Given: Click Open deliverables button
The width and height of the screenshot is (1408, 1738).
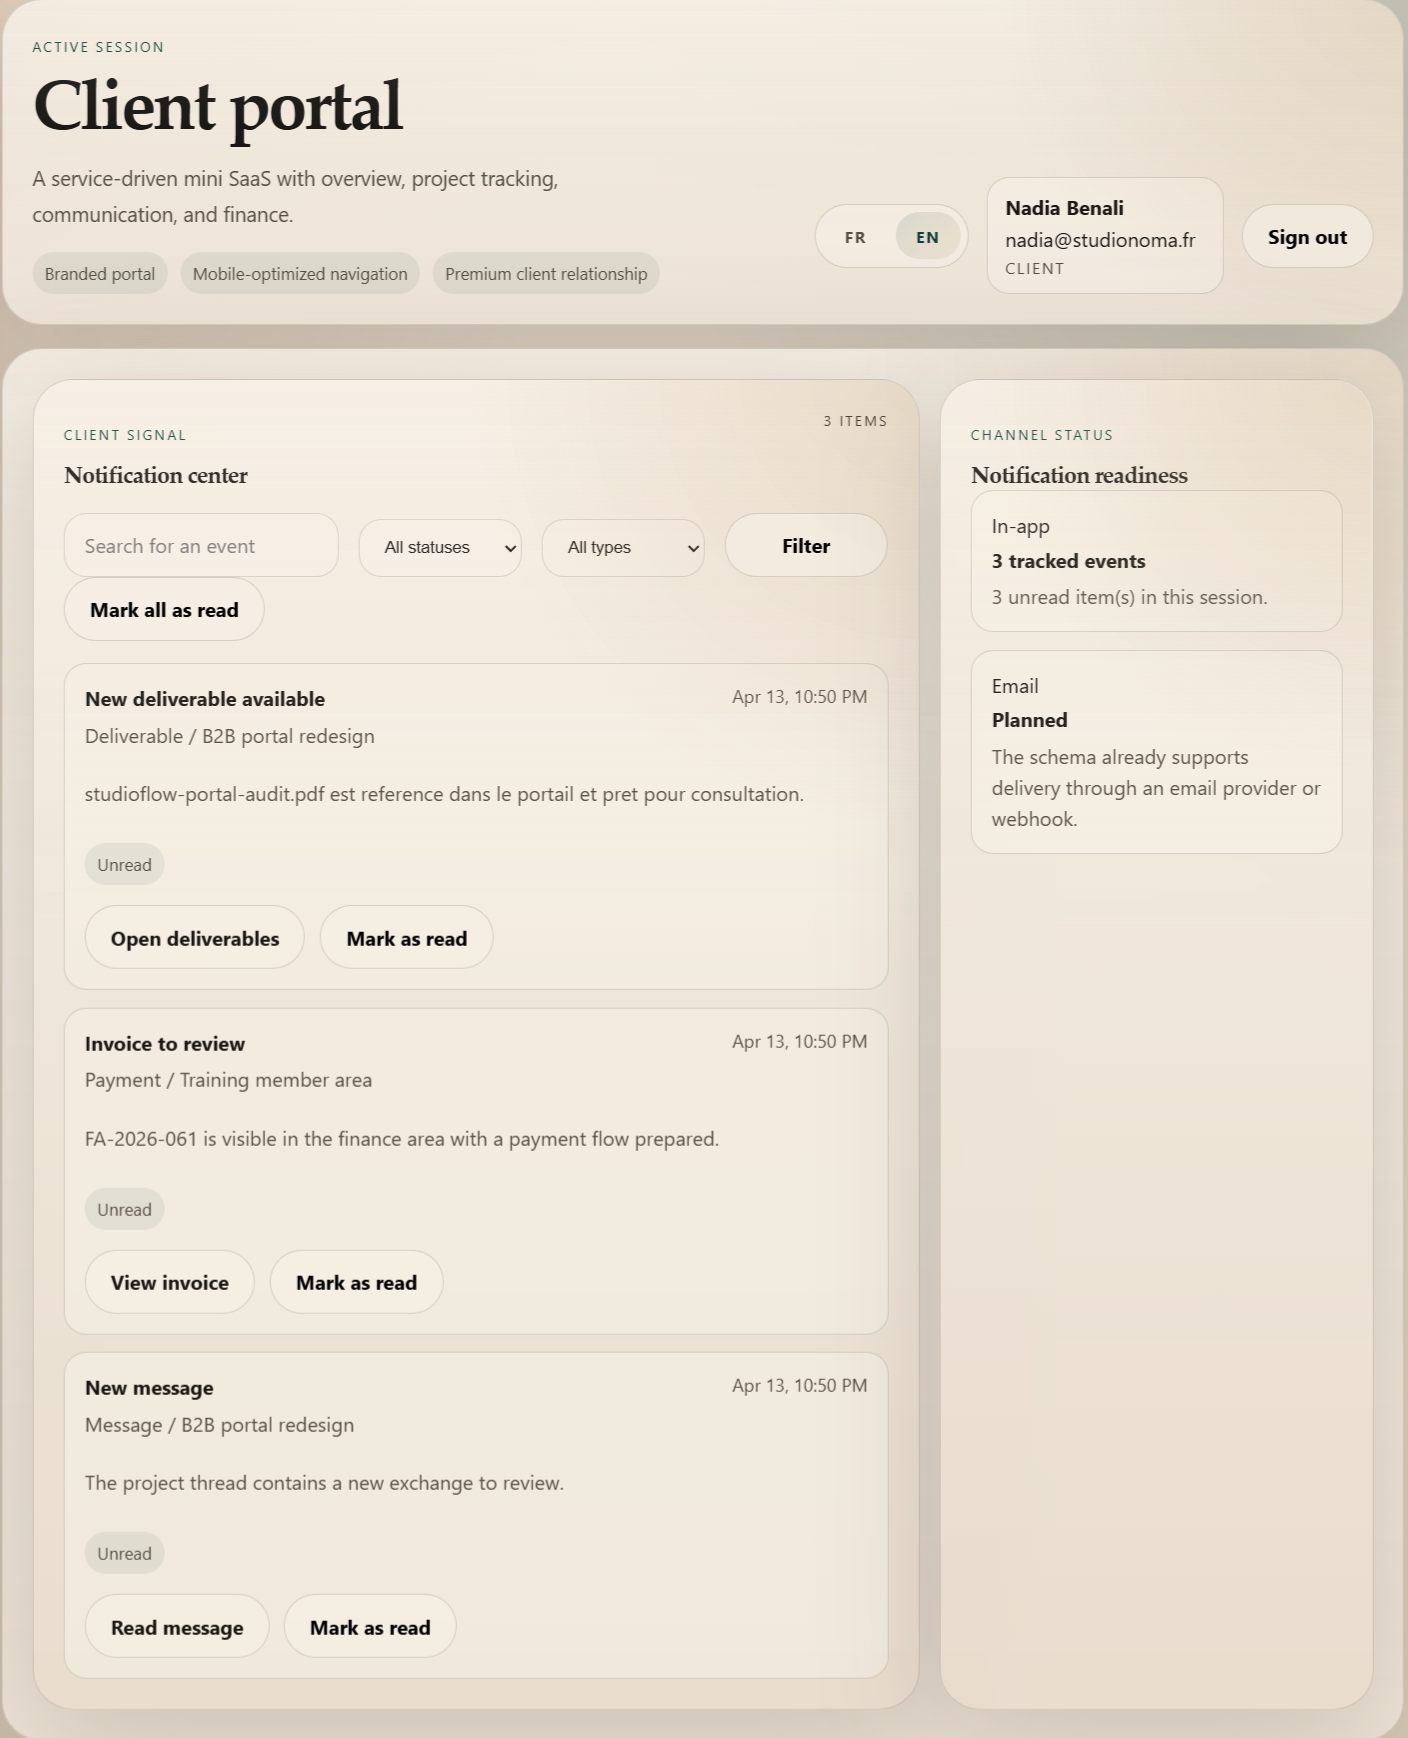Looking at the screenshot, I should coord(195,938).
